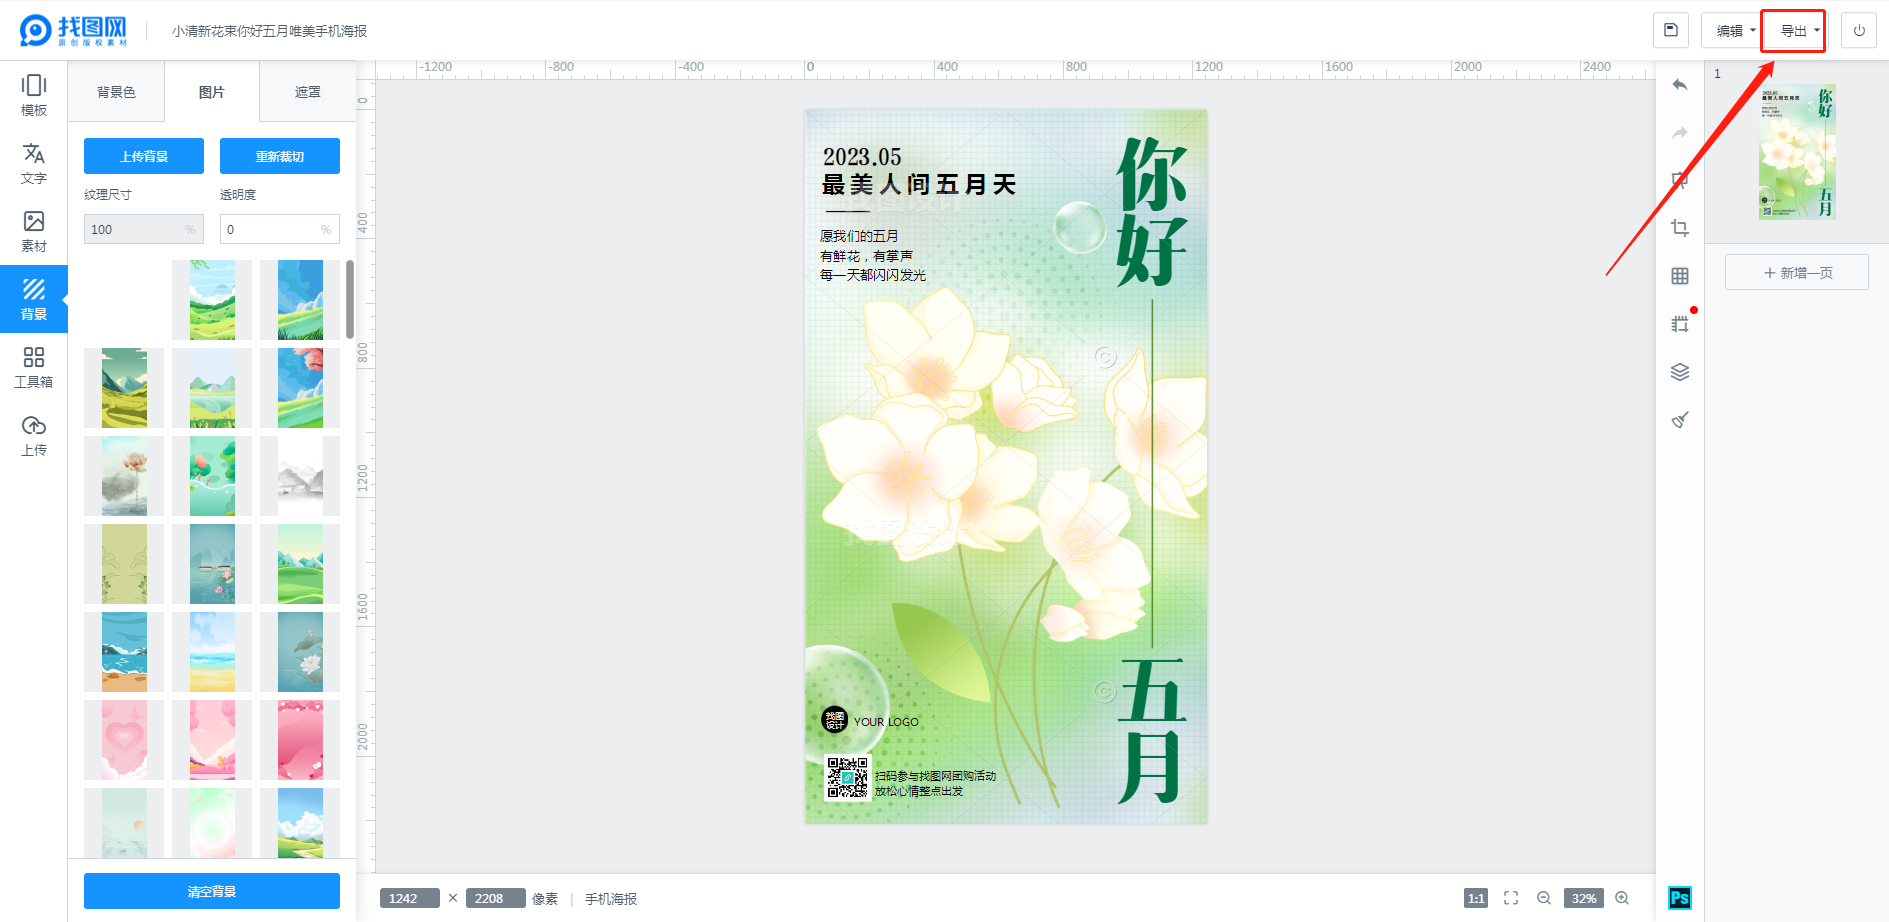
Task: Switch to the 背景色 tab
Action: click(x=116, y=92)
